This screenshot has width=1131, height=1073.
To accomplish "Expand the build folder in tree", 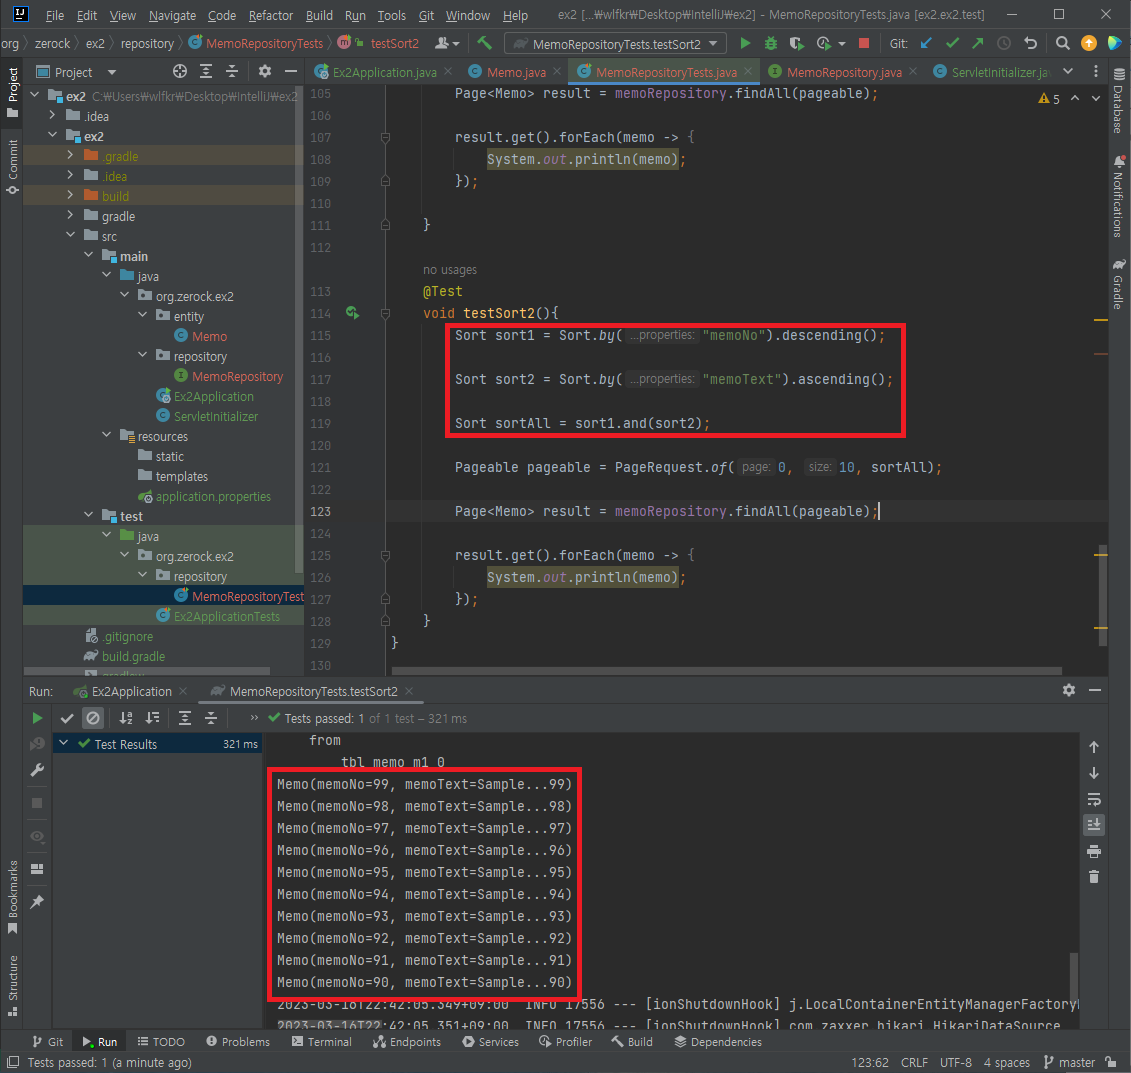I will click(x=71, y=195).
